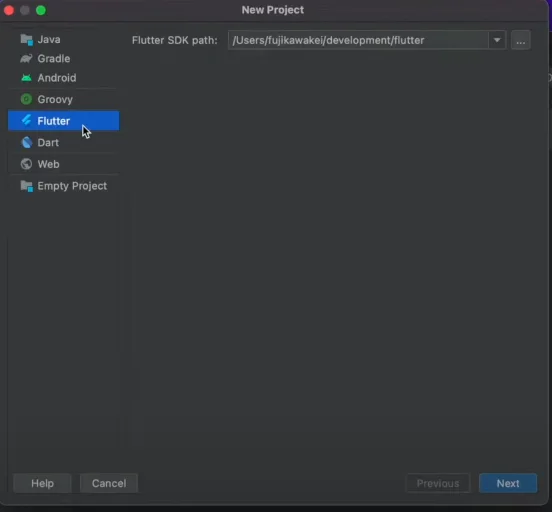Viewport: 552px width, 512px height.
Task: Click the green Android robot icon
Action: click(26, 78)
